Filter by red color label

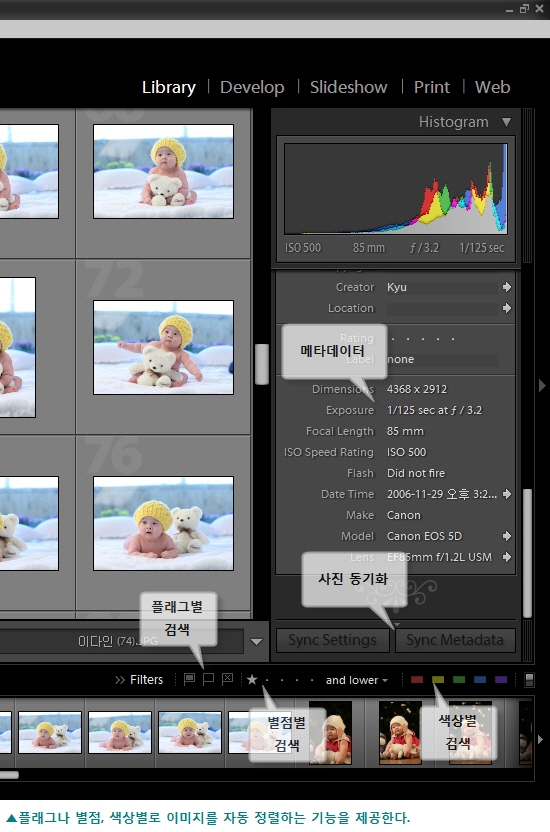click(417, 680)
